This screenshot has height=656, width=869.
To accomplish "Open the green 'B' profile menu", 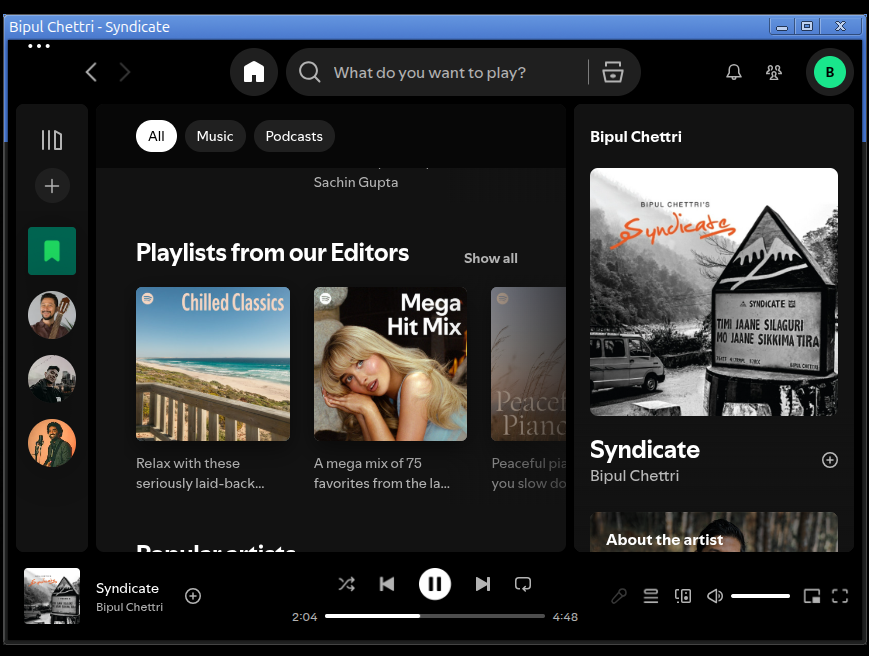I will [830, 72].
